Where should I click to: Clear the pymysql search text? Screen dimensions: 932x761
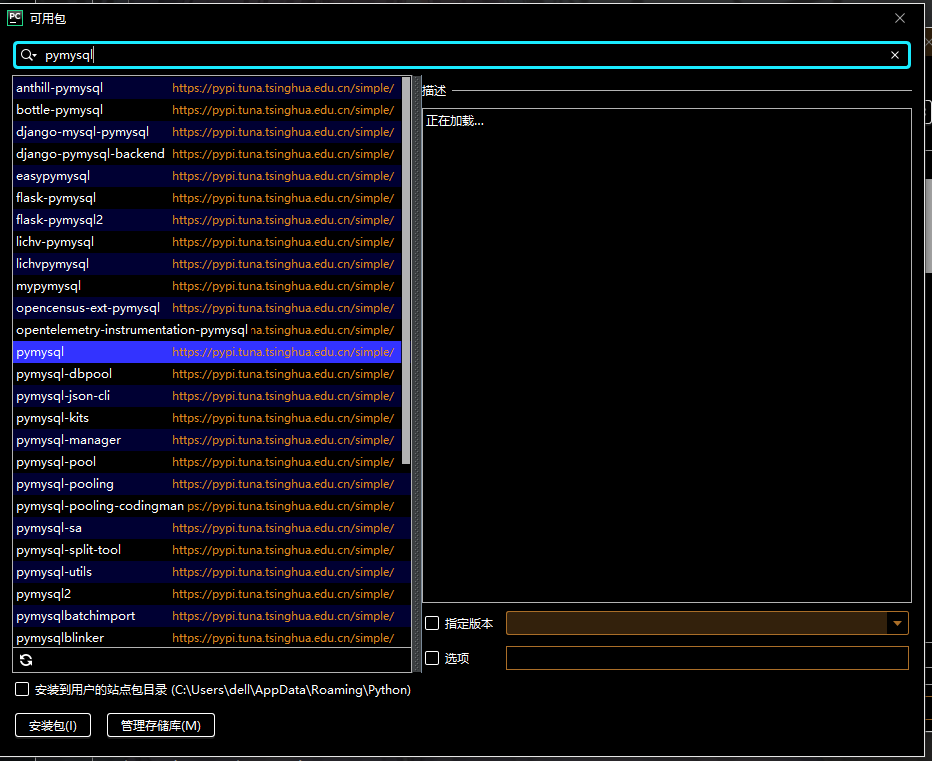895,55
